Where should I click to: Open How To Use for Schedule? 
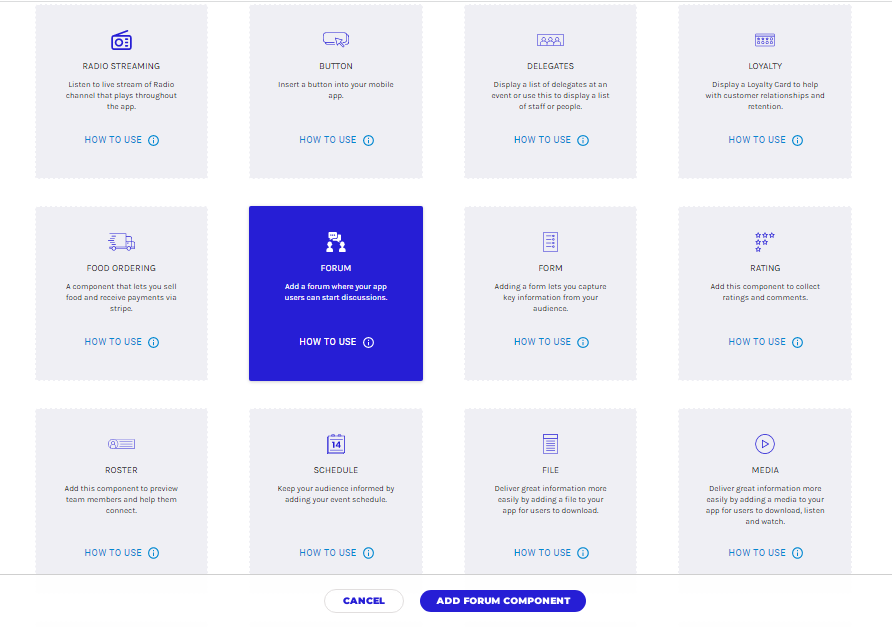[328, 553]
